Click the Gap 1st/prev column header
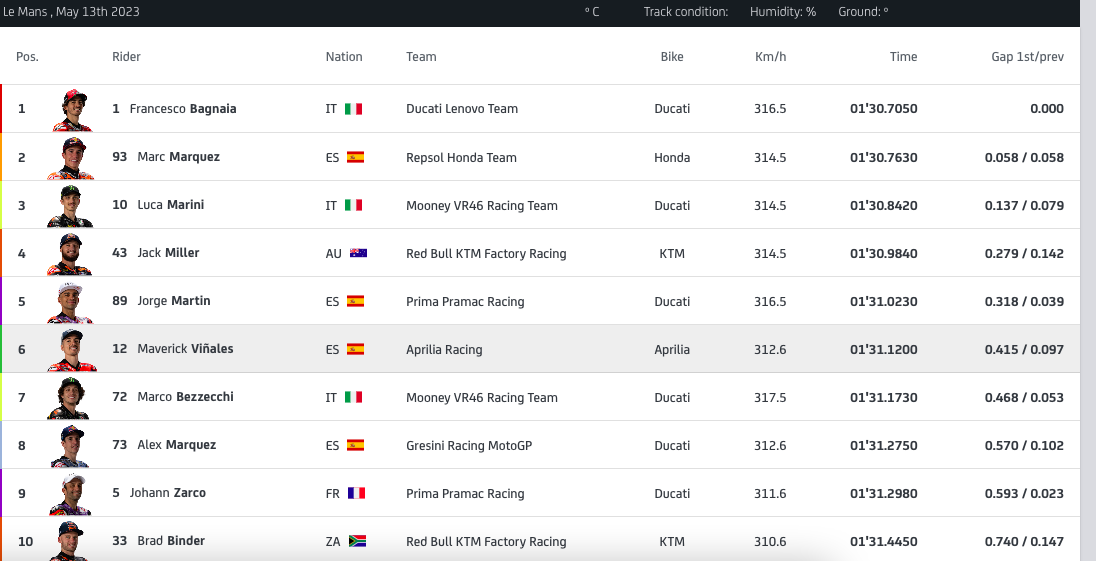 click(x=1027, y=57)
